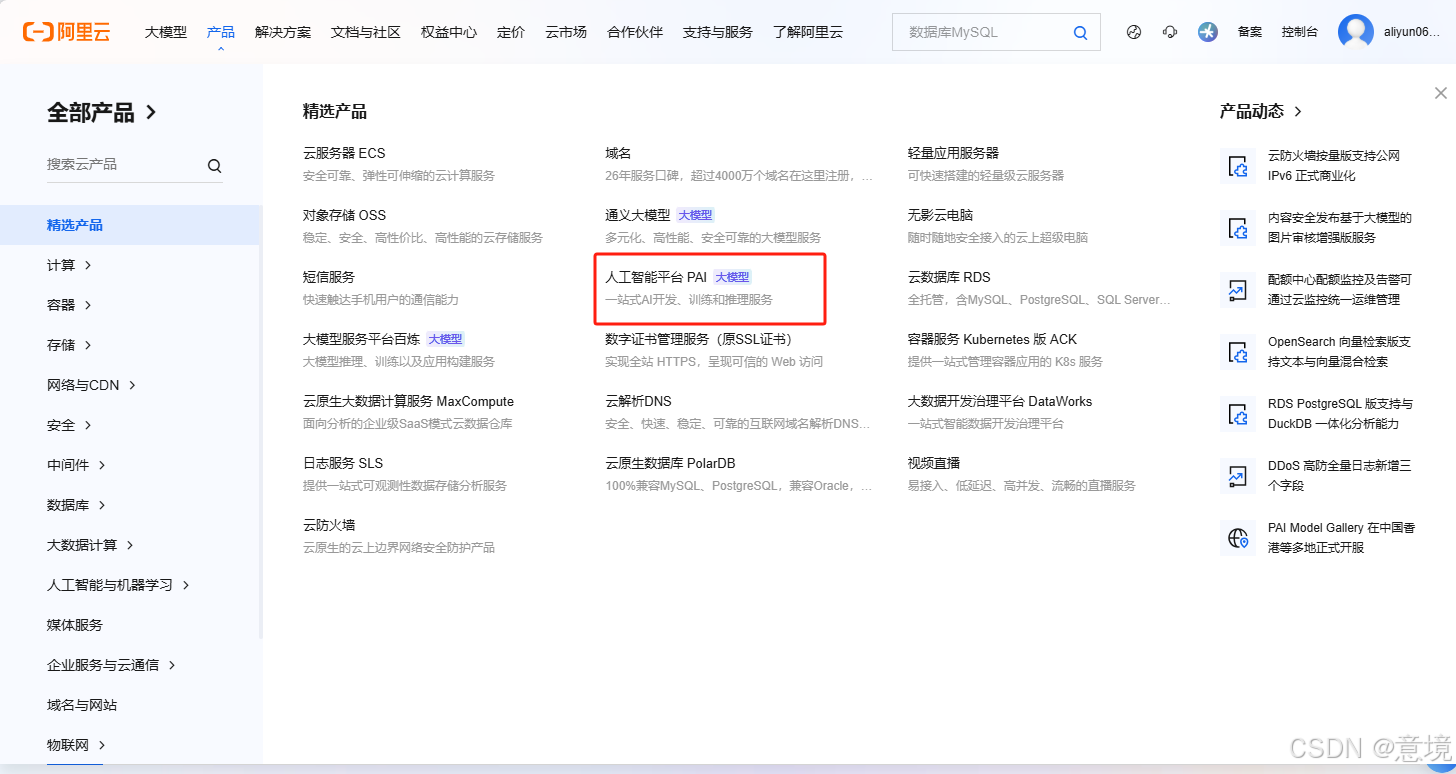Open the 解决方案 top menu
Screen dimensions: 1456x774
(x=283, y=32)
